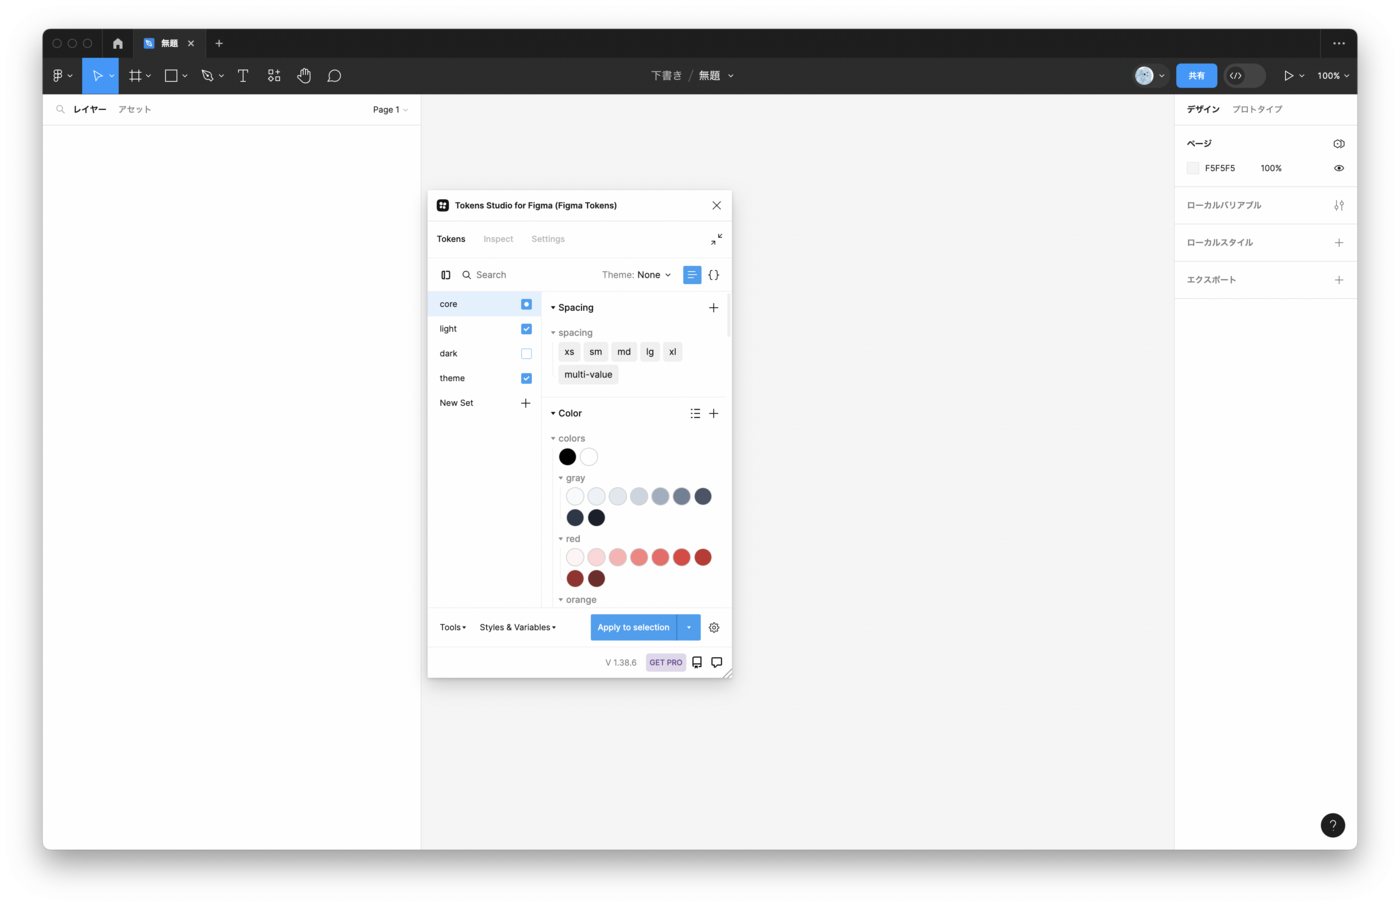Toggle the token sets sidebar icon

446,275
